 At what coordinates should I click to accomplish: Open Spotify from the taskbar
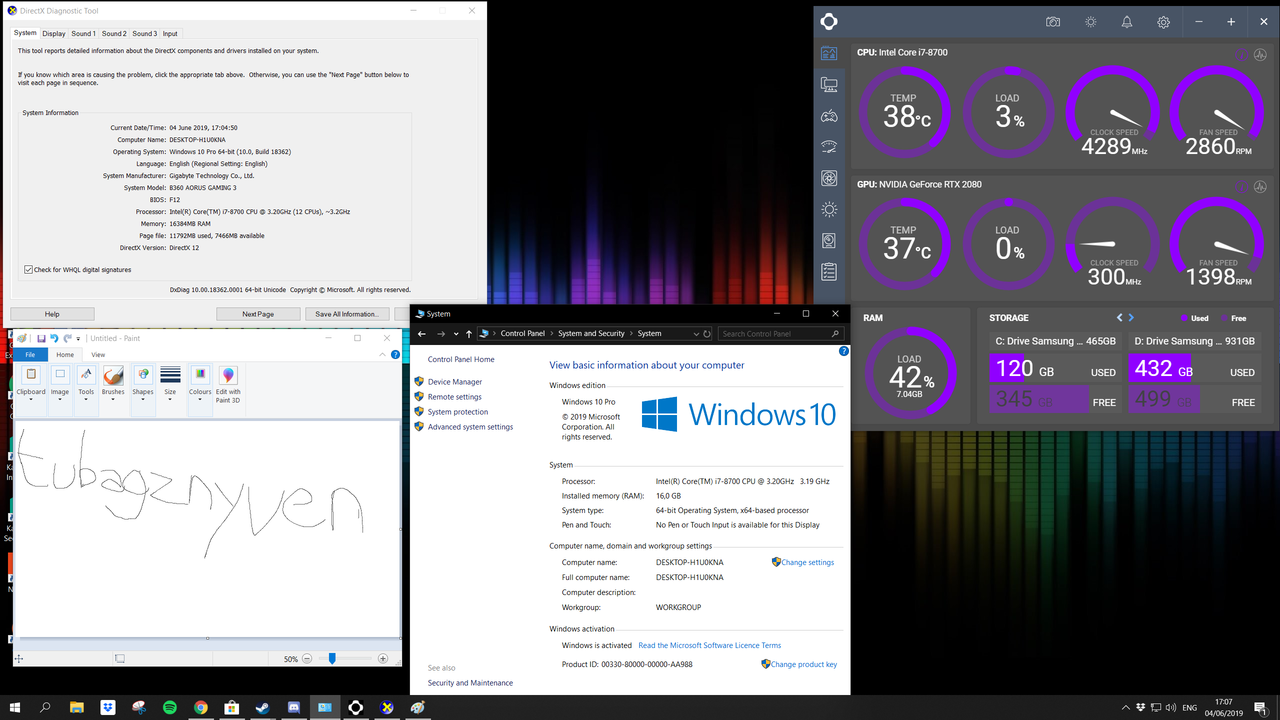pos(170,707)
